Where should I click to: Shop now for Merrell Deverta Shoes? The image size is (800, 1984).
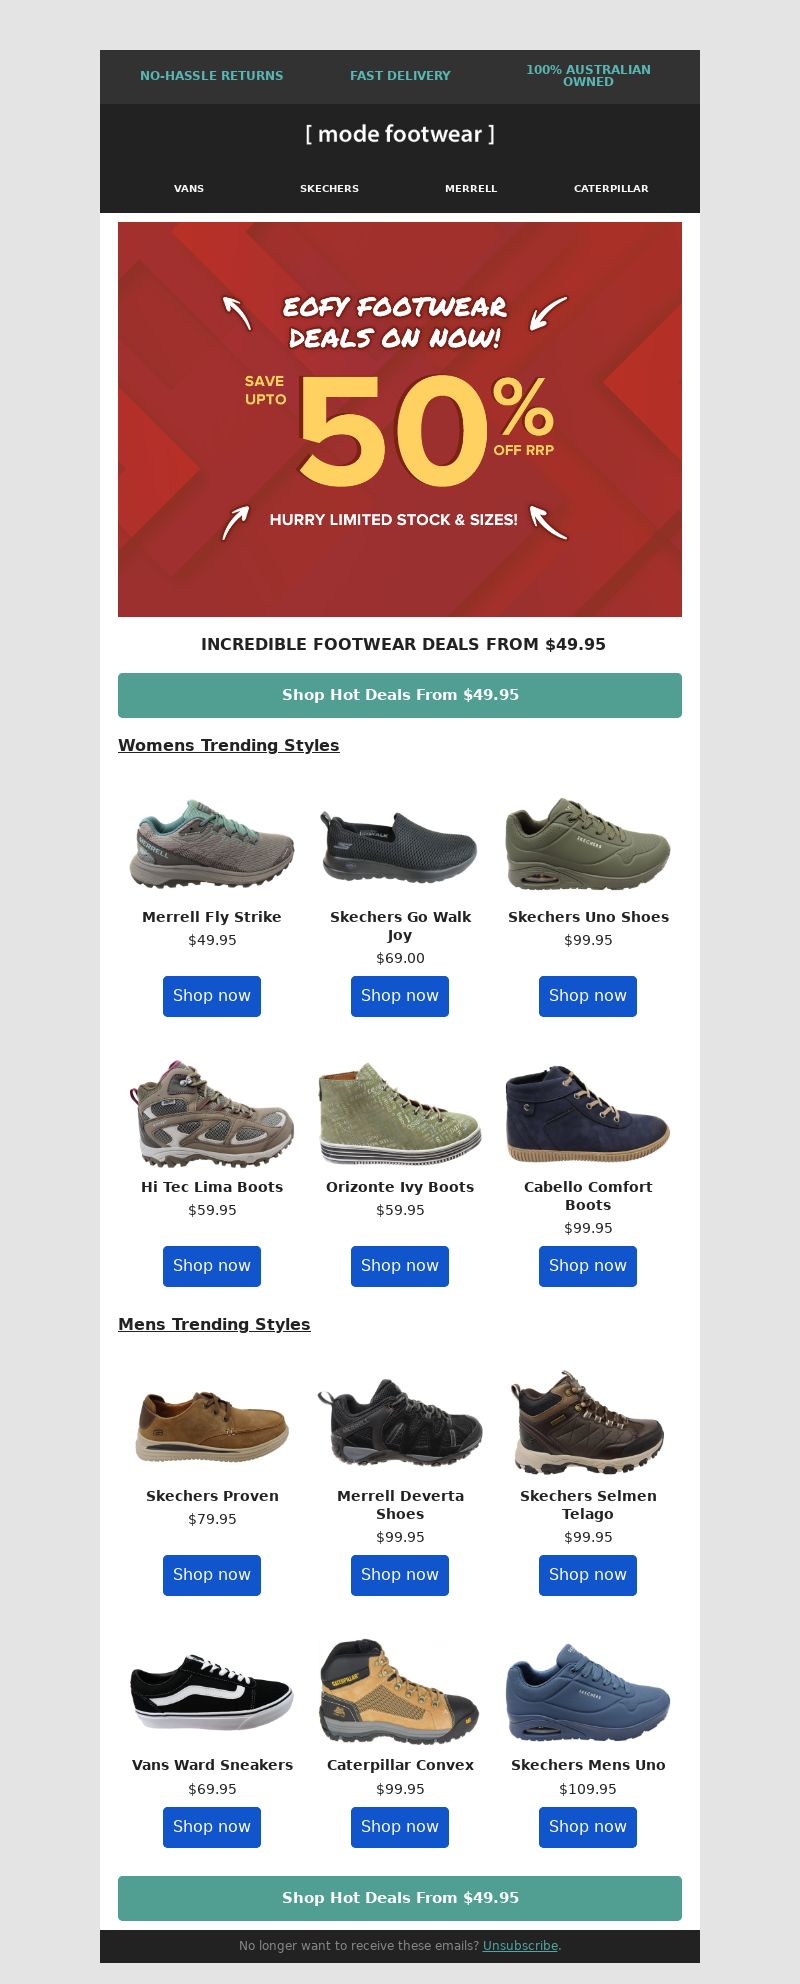[400, 1575]
